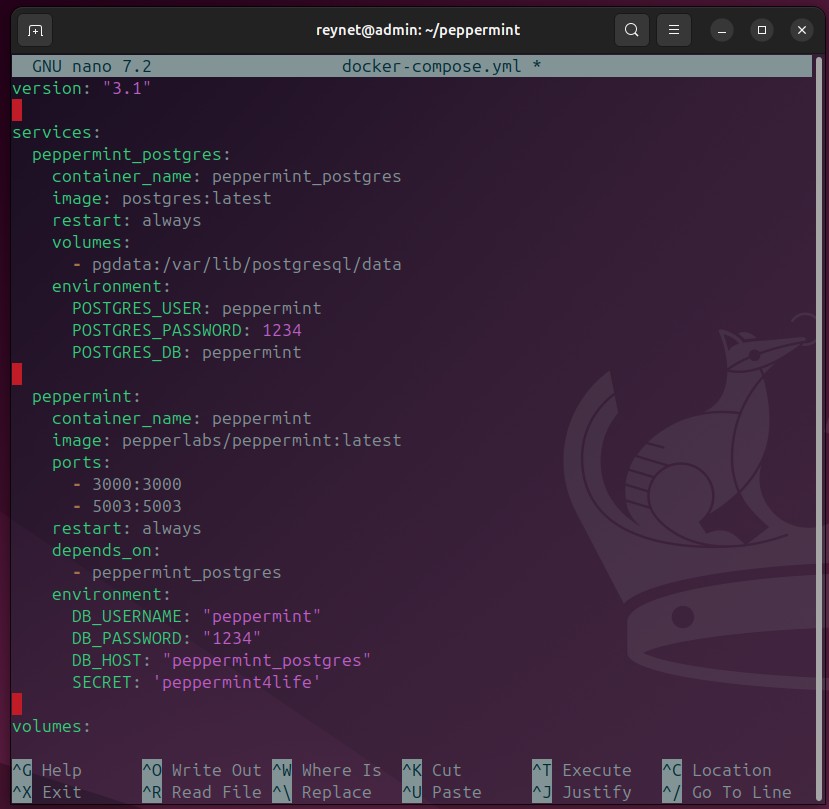829x809 pixels.
Task: Click container_name: peppermint_postgres line
Action: [226, 177]
